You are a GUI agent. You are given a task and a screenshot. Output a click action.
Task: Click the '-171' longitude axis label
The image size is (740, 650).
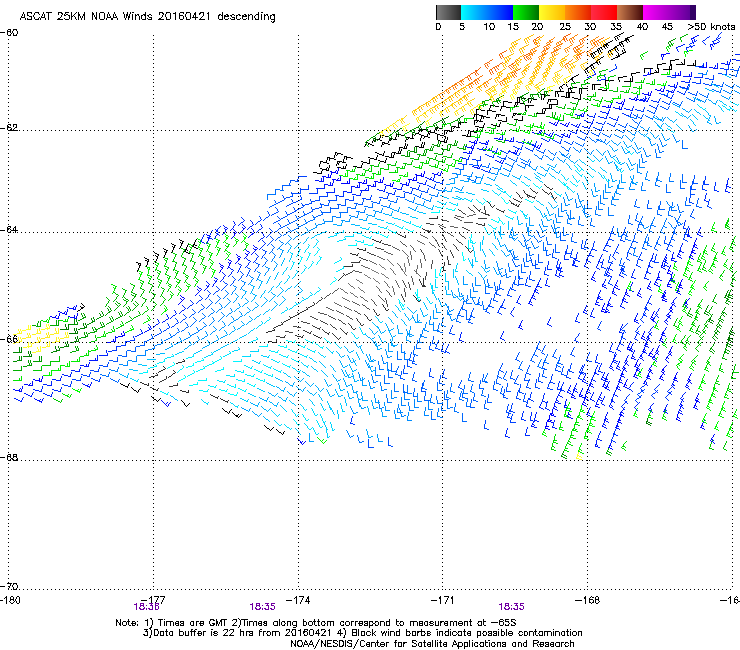point(443,600)
